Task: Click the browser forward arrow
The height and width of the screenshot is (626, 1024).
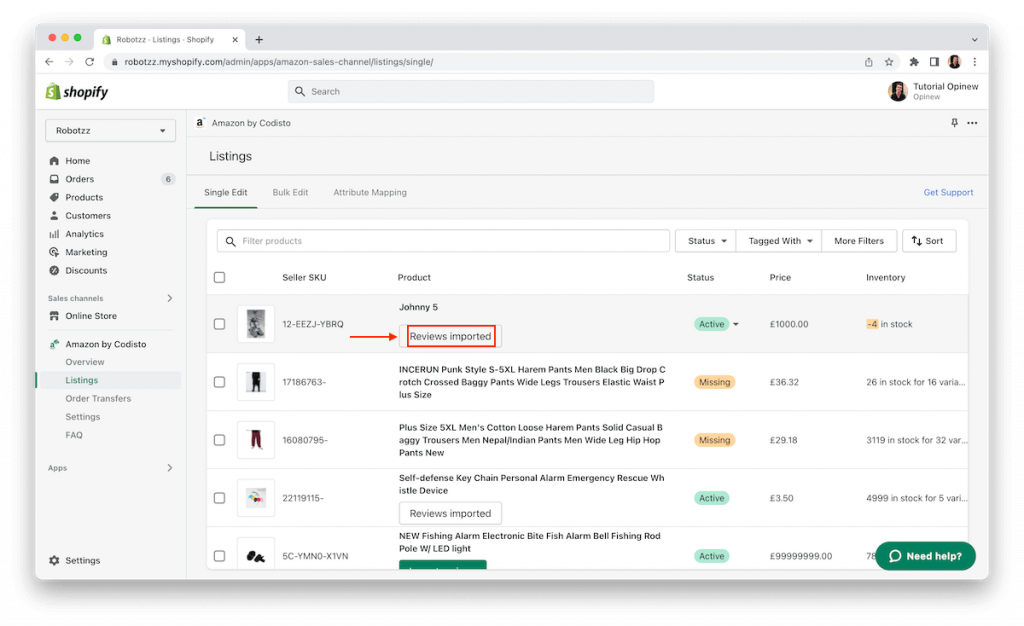Action: click(x=69, y=61)
